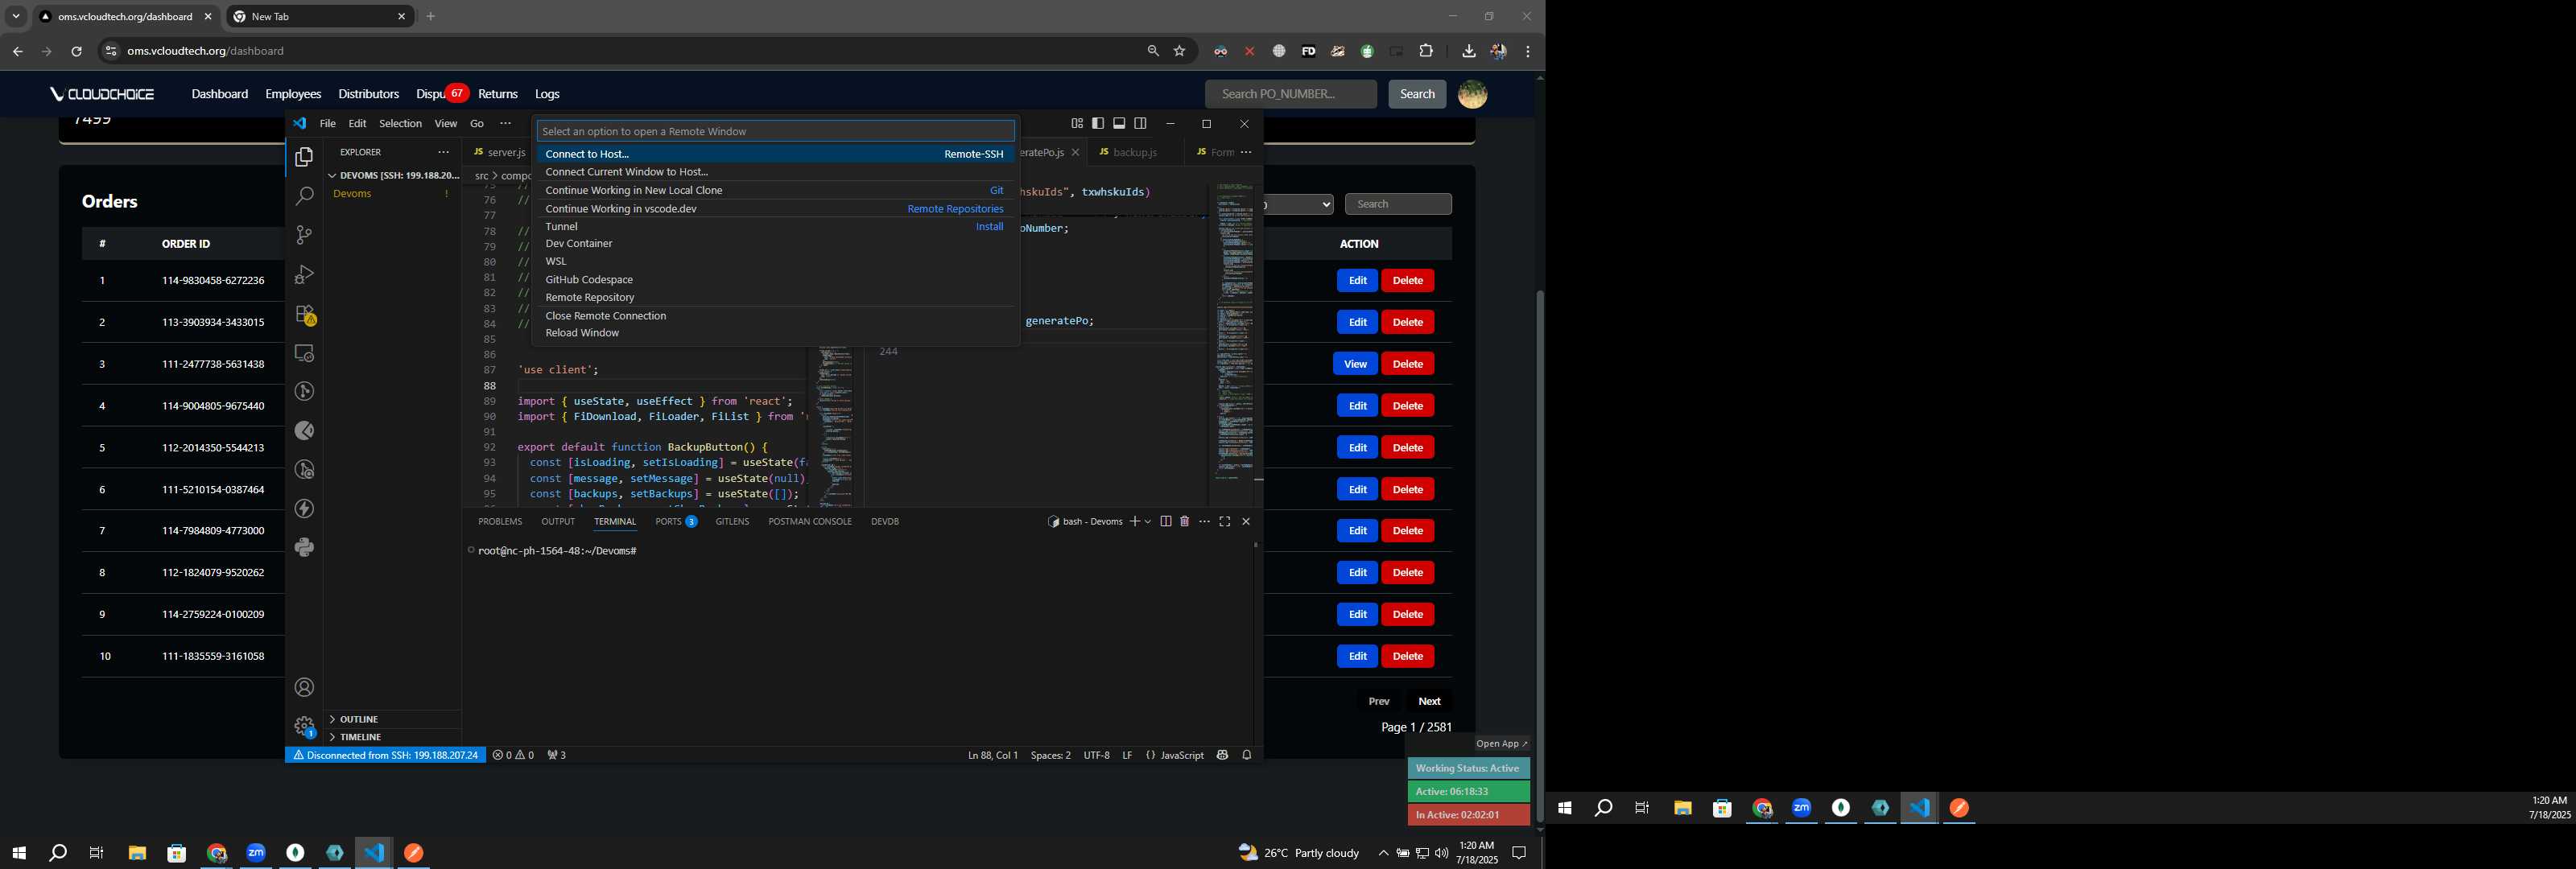Close the bottom terminal panel
Screen dimensions: 2576x869
(1245, 521)
